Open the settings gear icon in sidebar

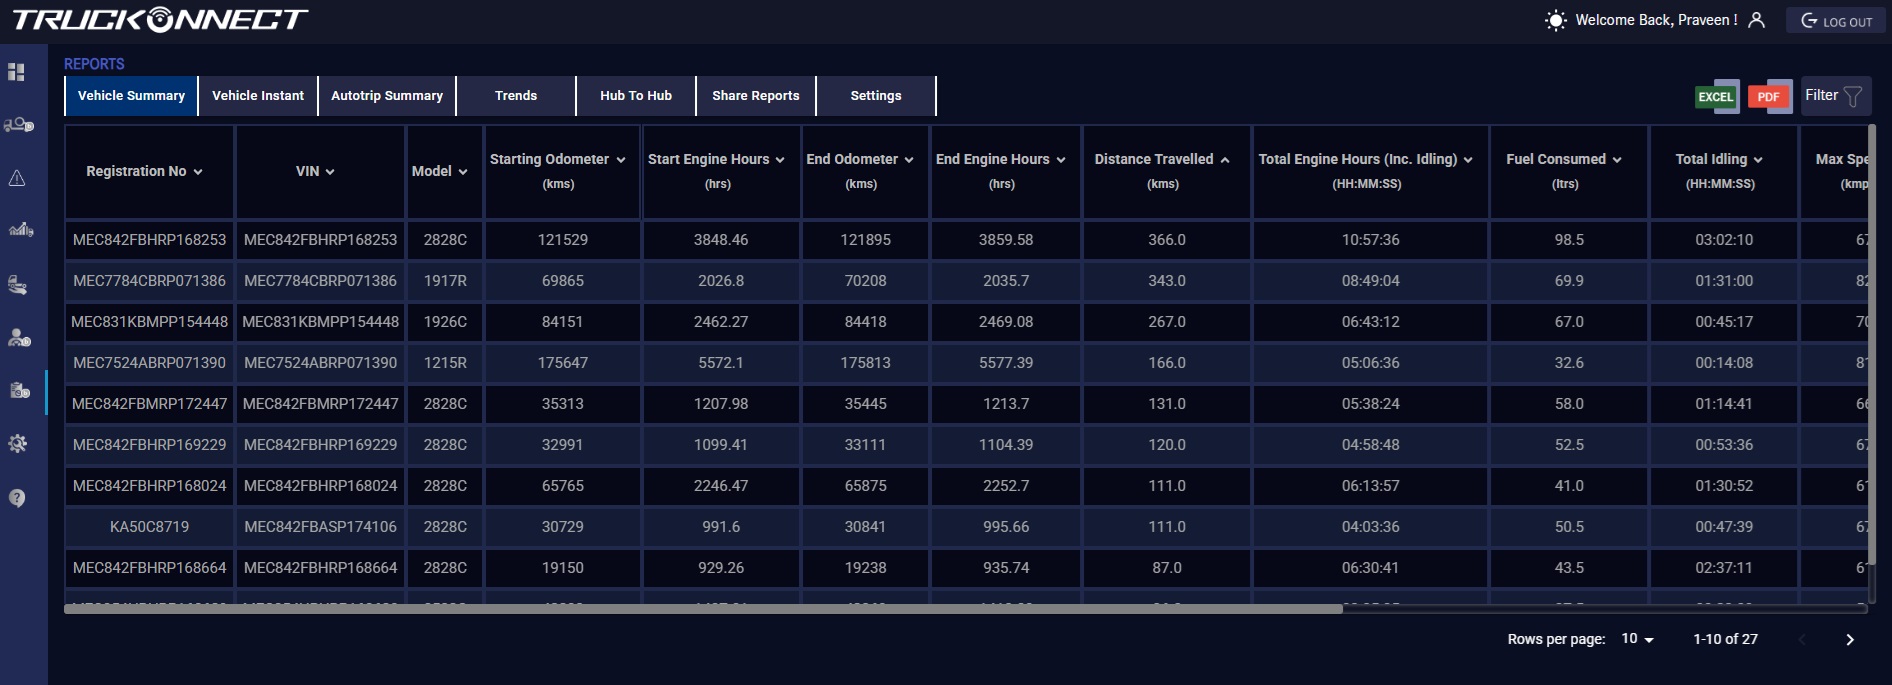point(17,443)
